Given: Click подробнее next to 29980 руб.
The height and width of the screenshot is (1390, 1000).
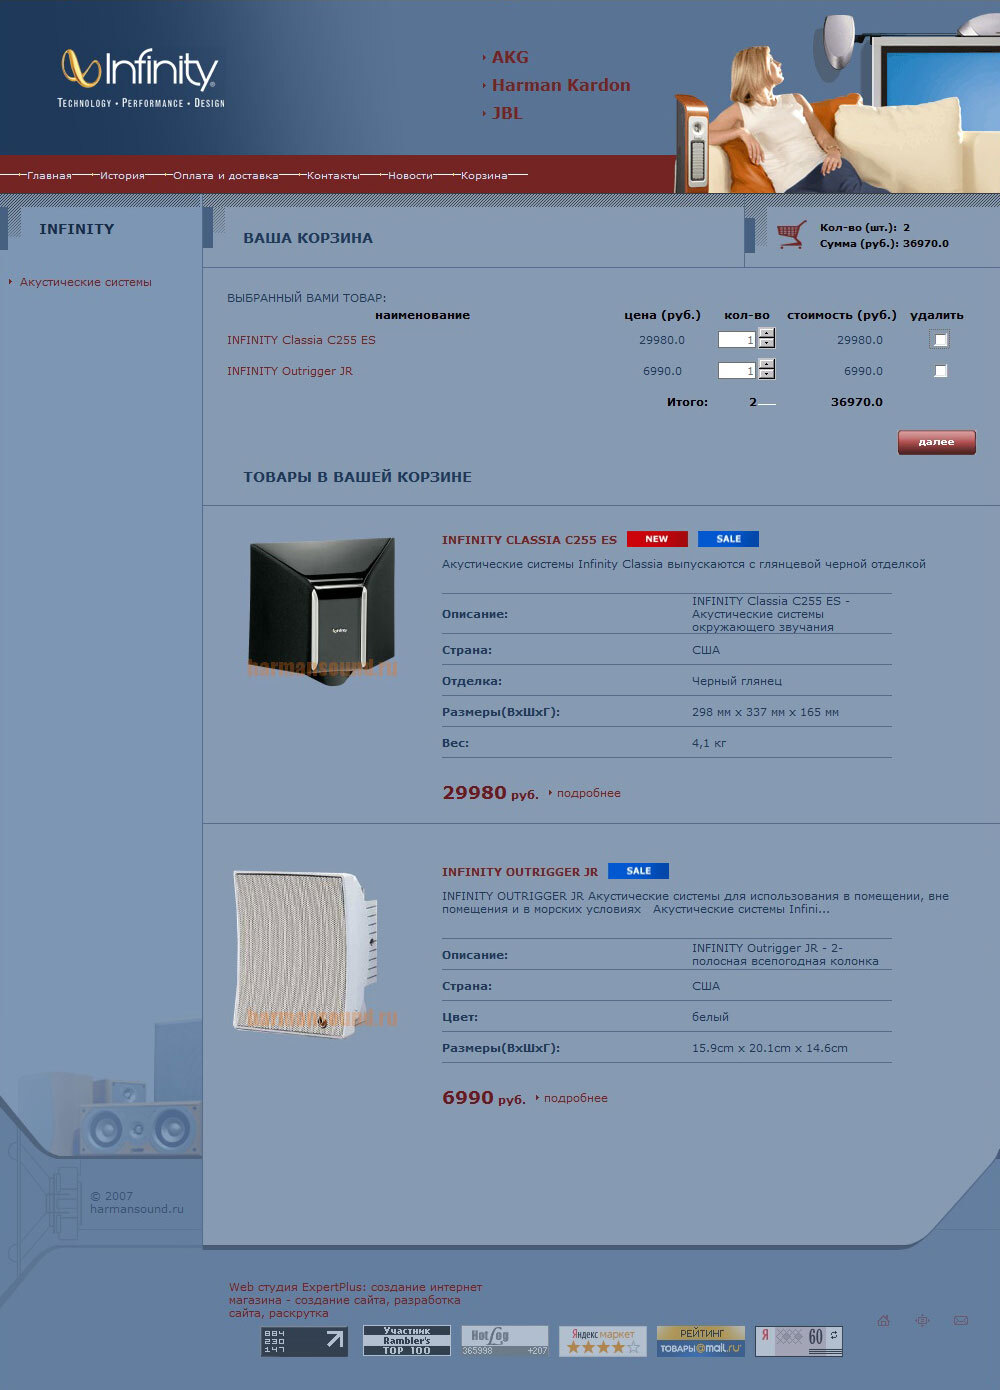Looking at the screenshot, I should click(x=589, y=793).
